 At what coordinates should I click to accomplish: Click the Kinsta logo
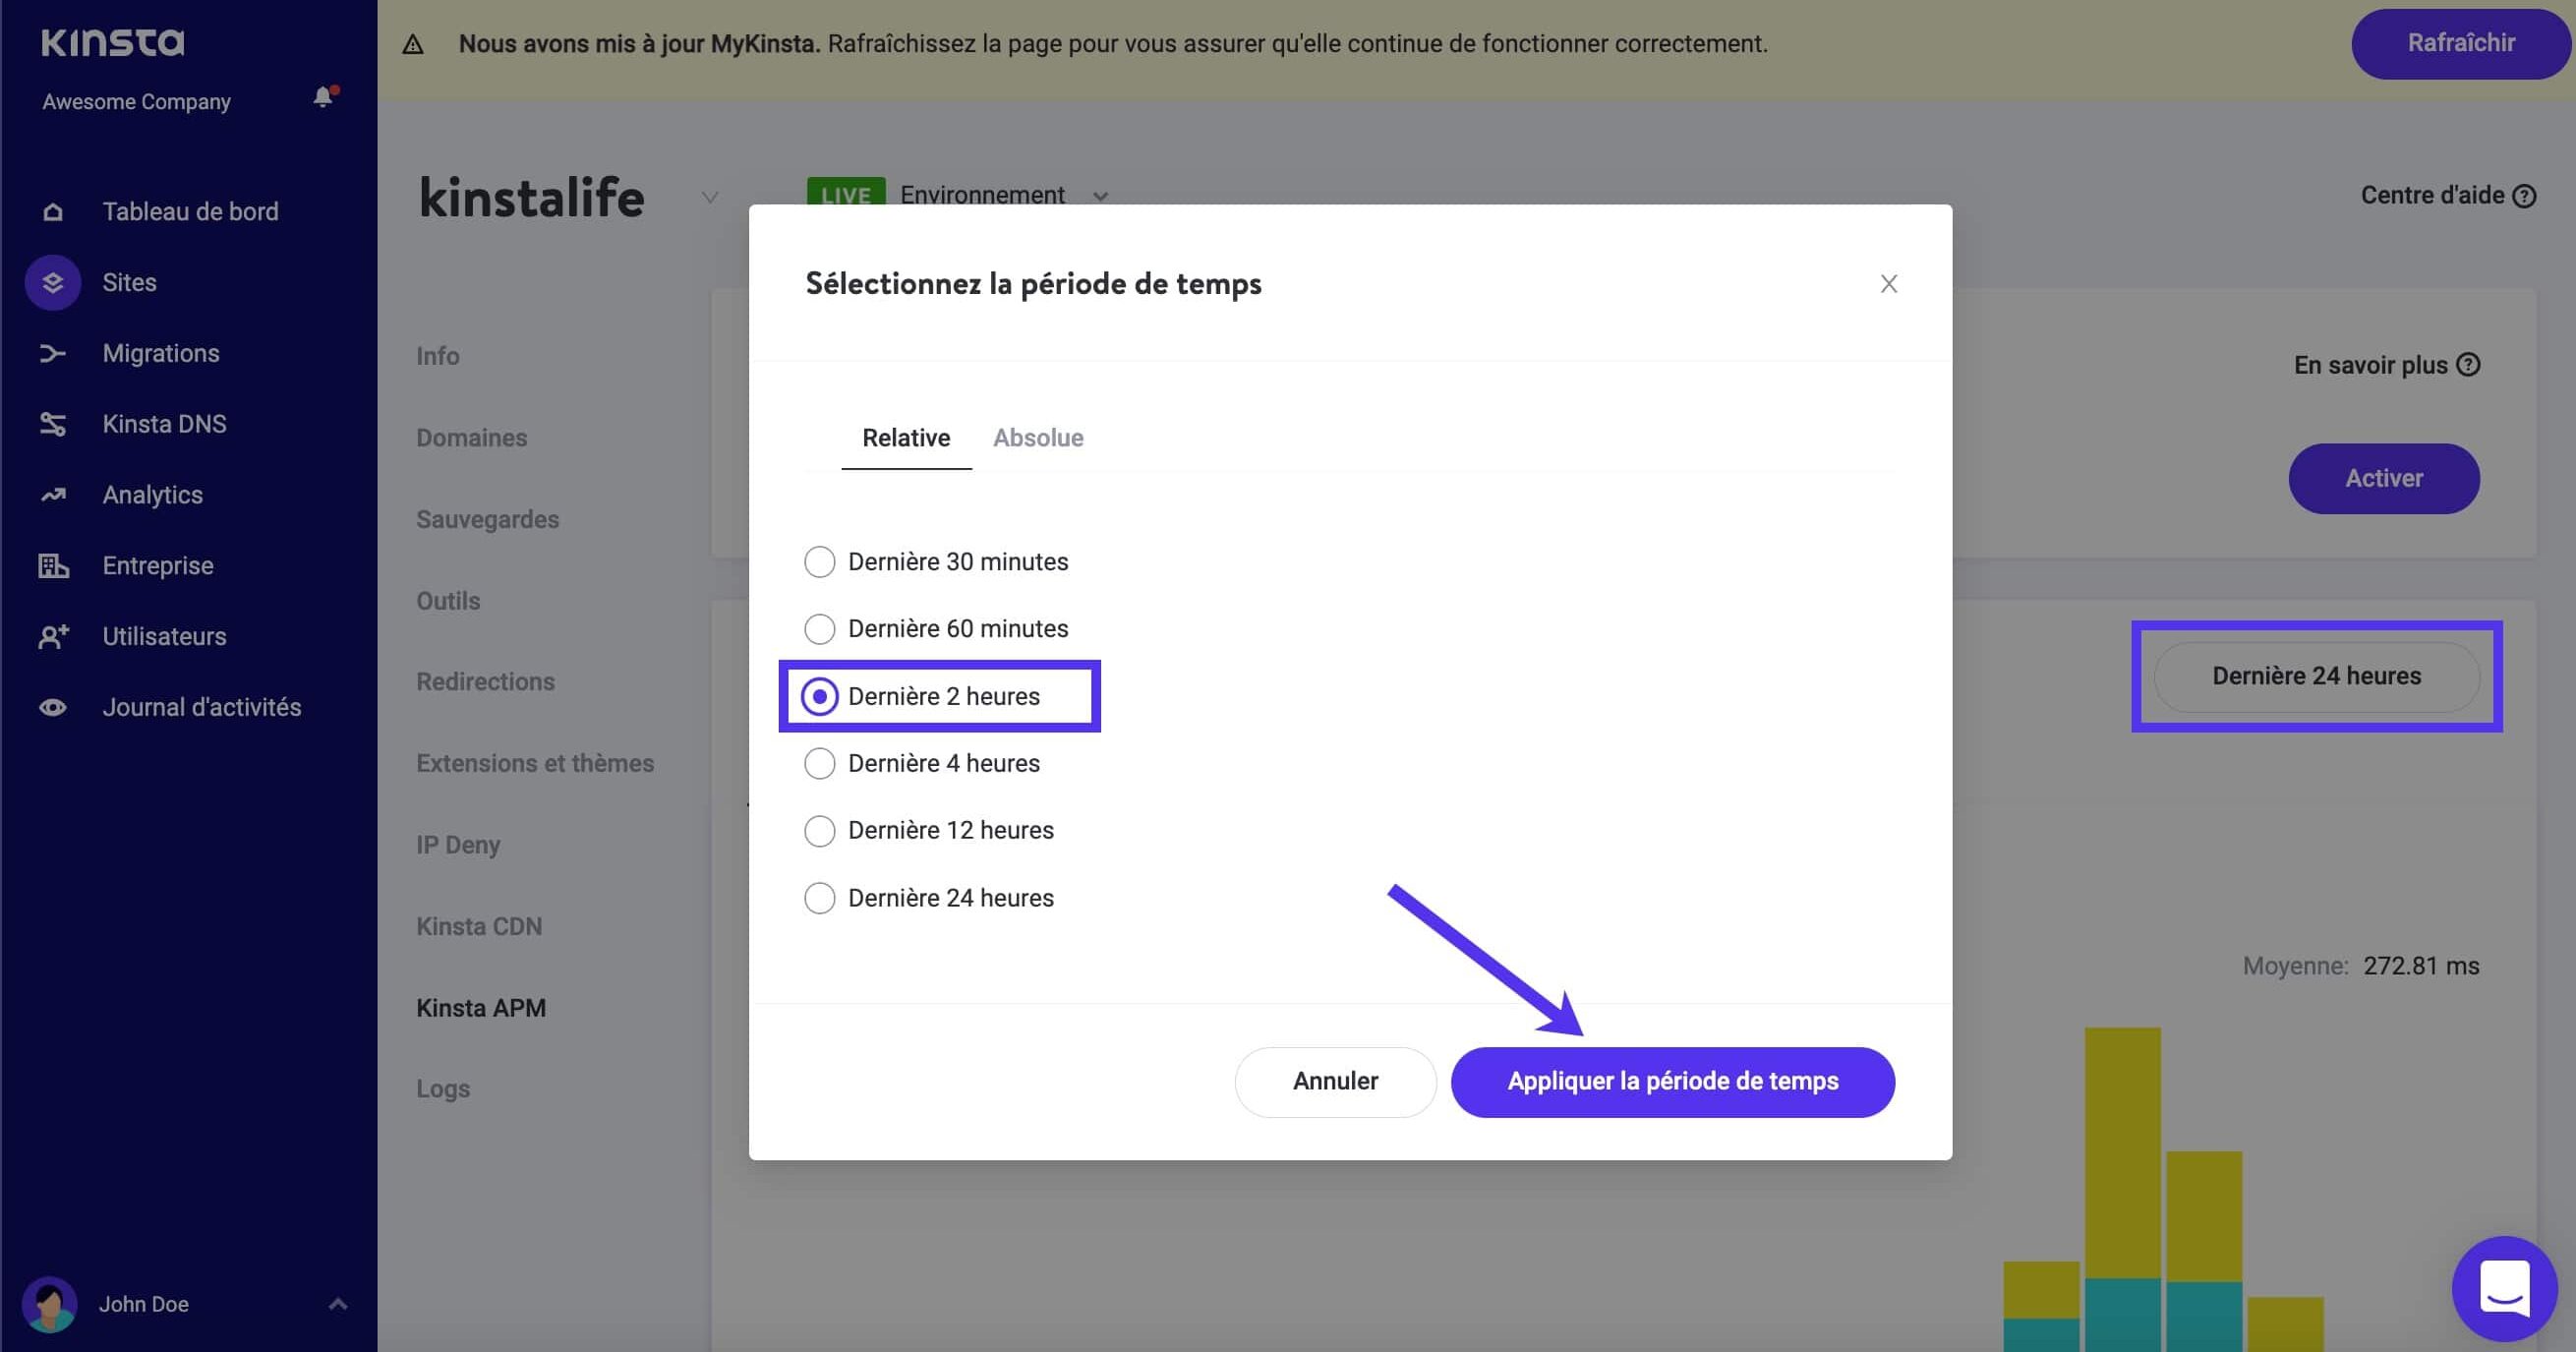click(113, 42)
